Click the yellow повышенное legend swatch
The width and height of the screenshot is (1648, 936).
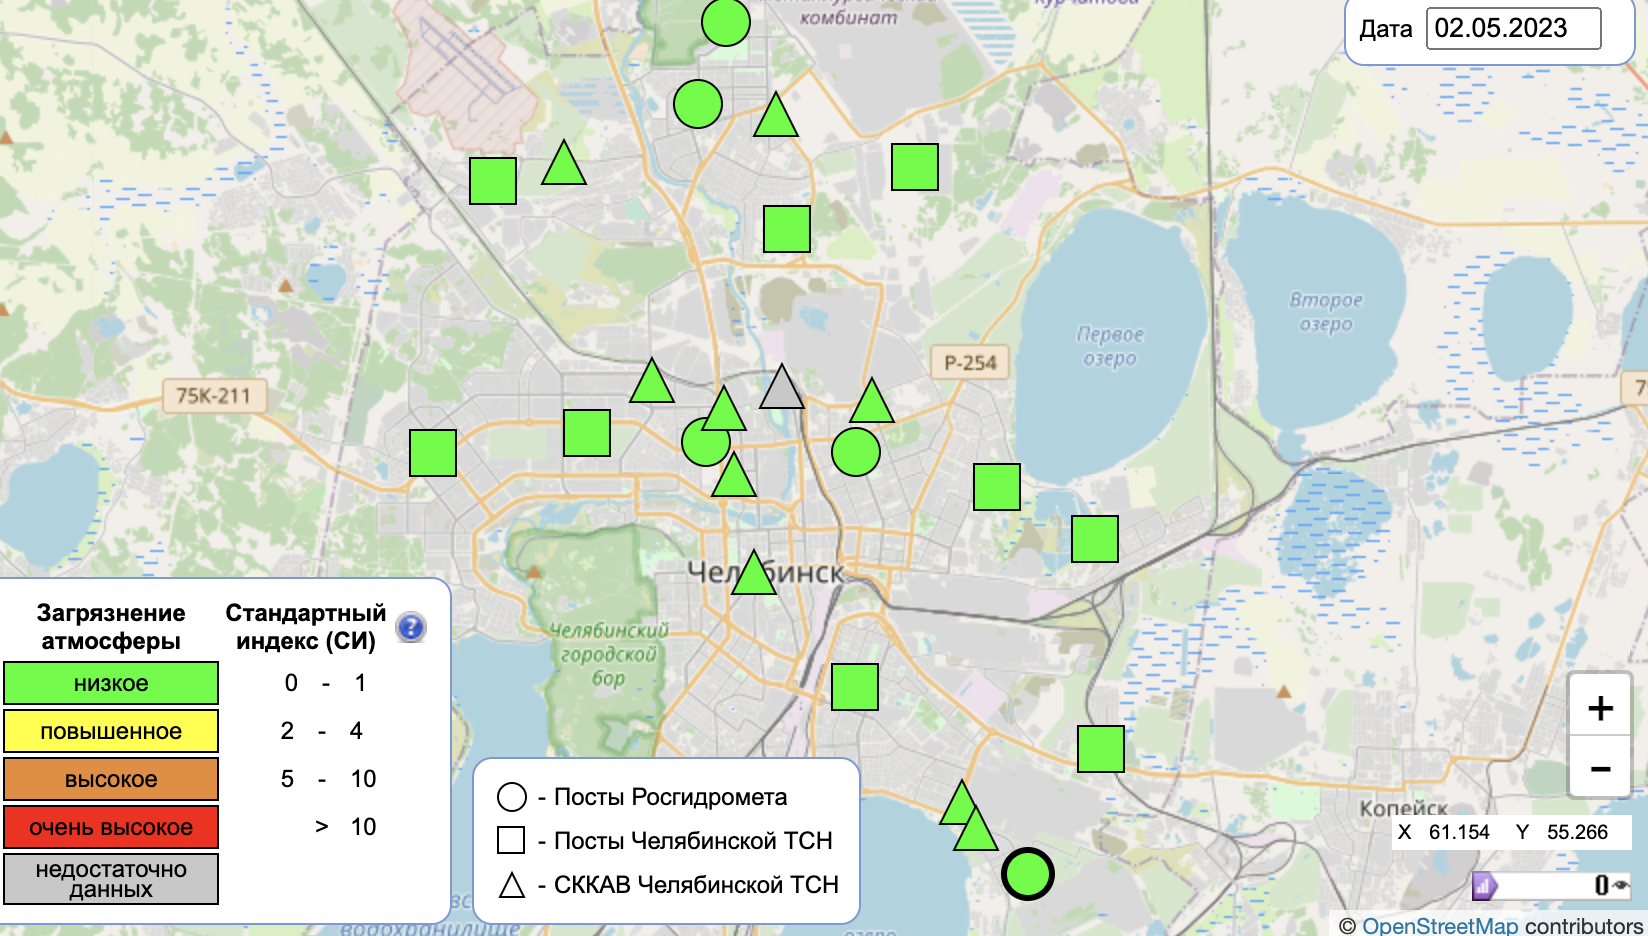(111, 731)
